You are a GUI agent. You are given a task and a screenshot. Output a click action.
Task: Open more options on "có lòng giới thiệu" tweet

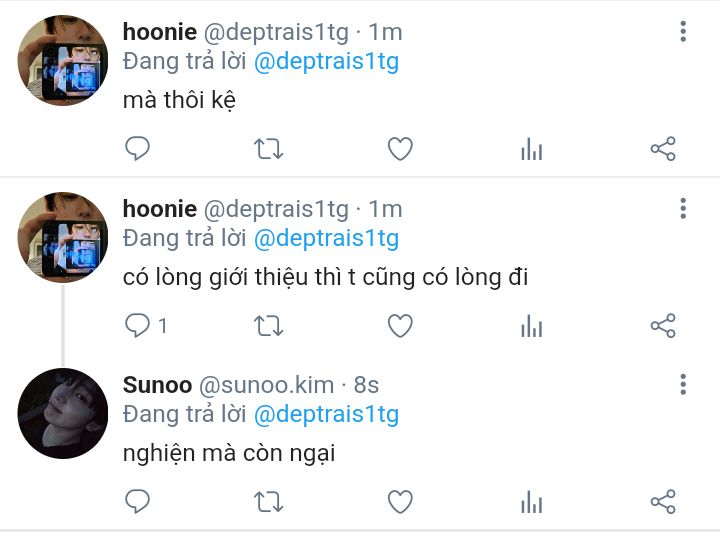683,208
